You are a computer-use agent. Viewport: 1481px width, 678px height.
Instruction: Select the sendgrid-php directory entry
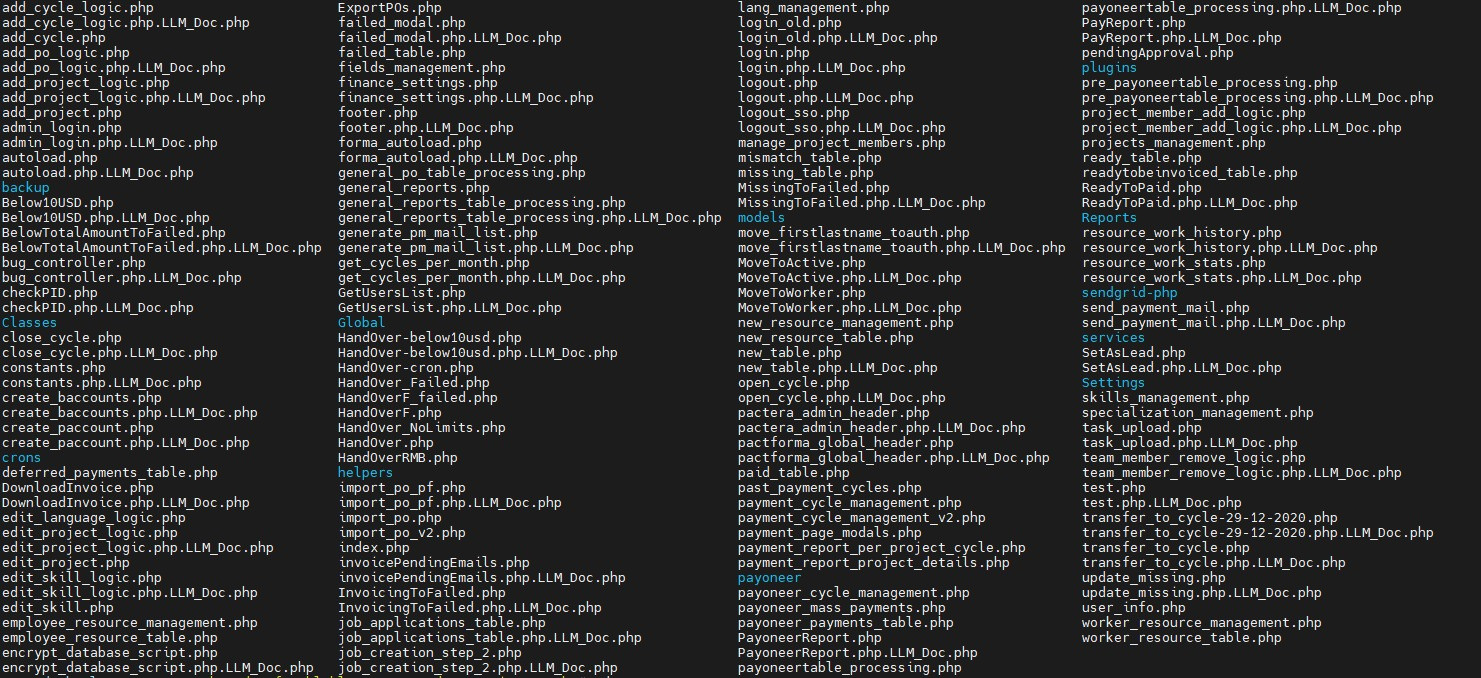(x=1130, y=293)
